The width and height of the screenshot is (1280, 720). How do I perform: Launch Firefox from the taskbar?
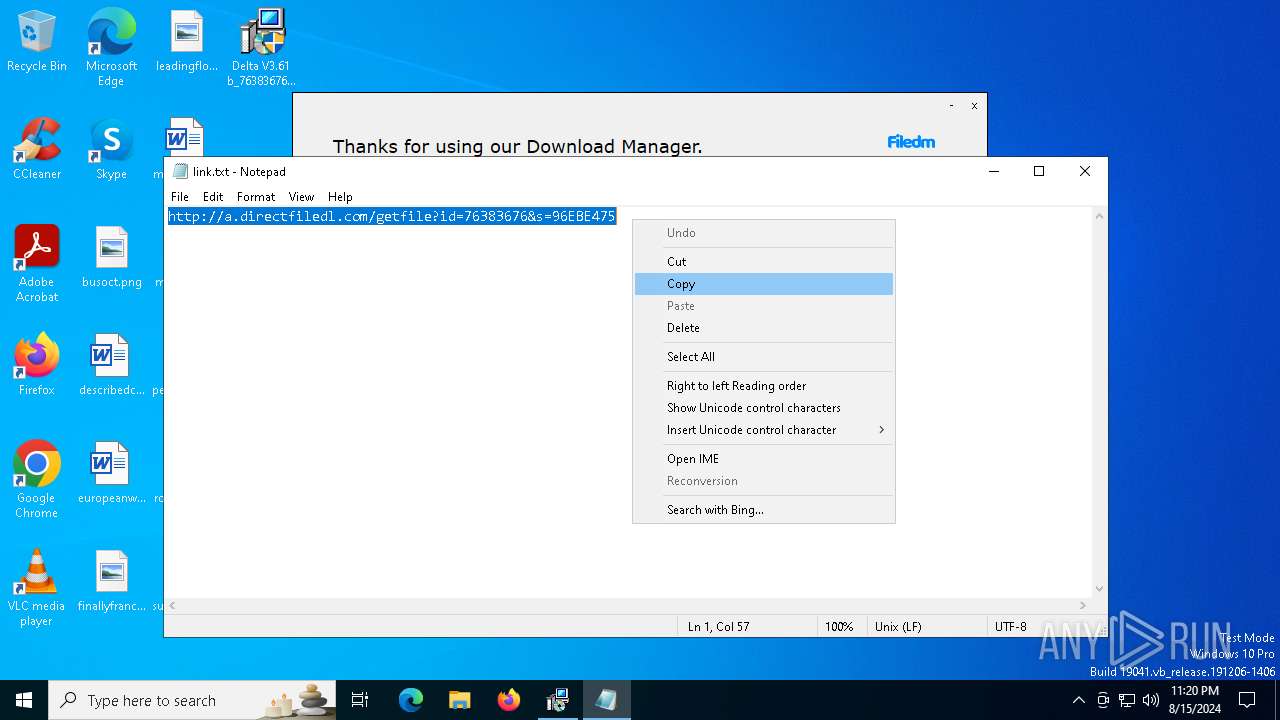(x=509, y=700)
